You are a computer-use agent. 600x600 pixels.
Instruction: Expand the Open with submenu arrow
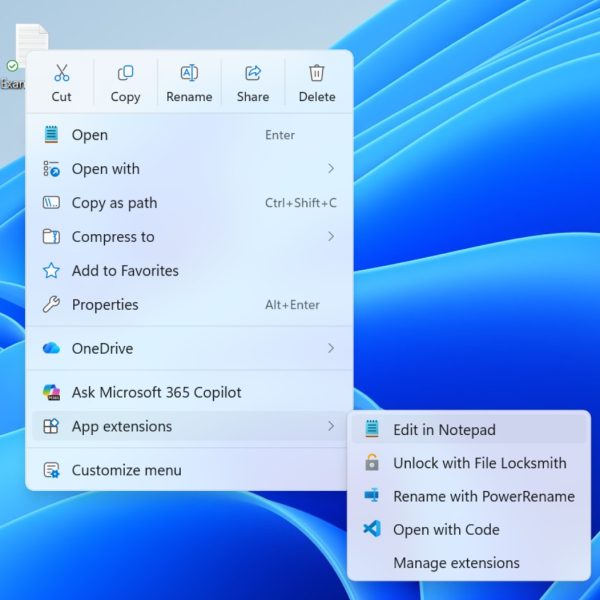[x=331, y=168]
